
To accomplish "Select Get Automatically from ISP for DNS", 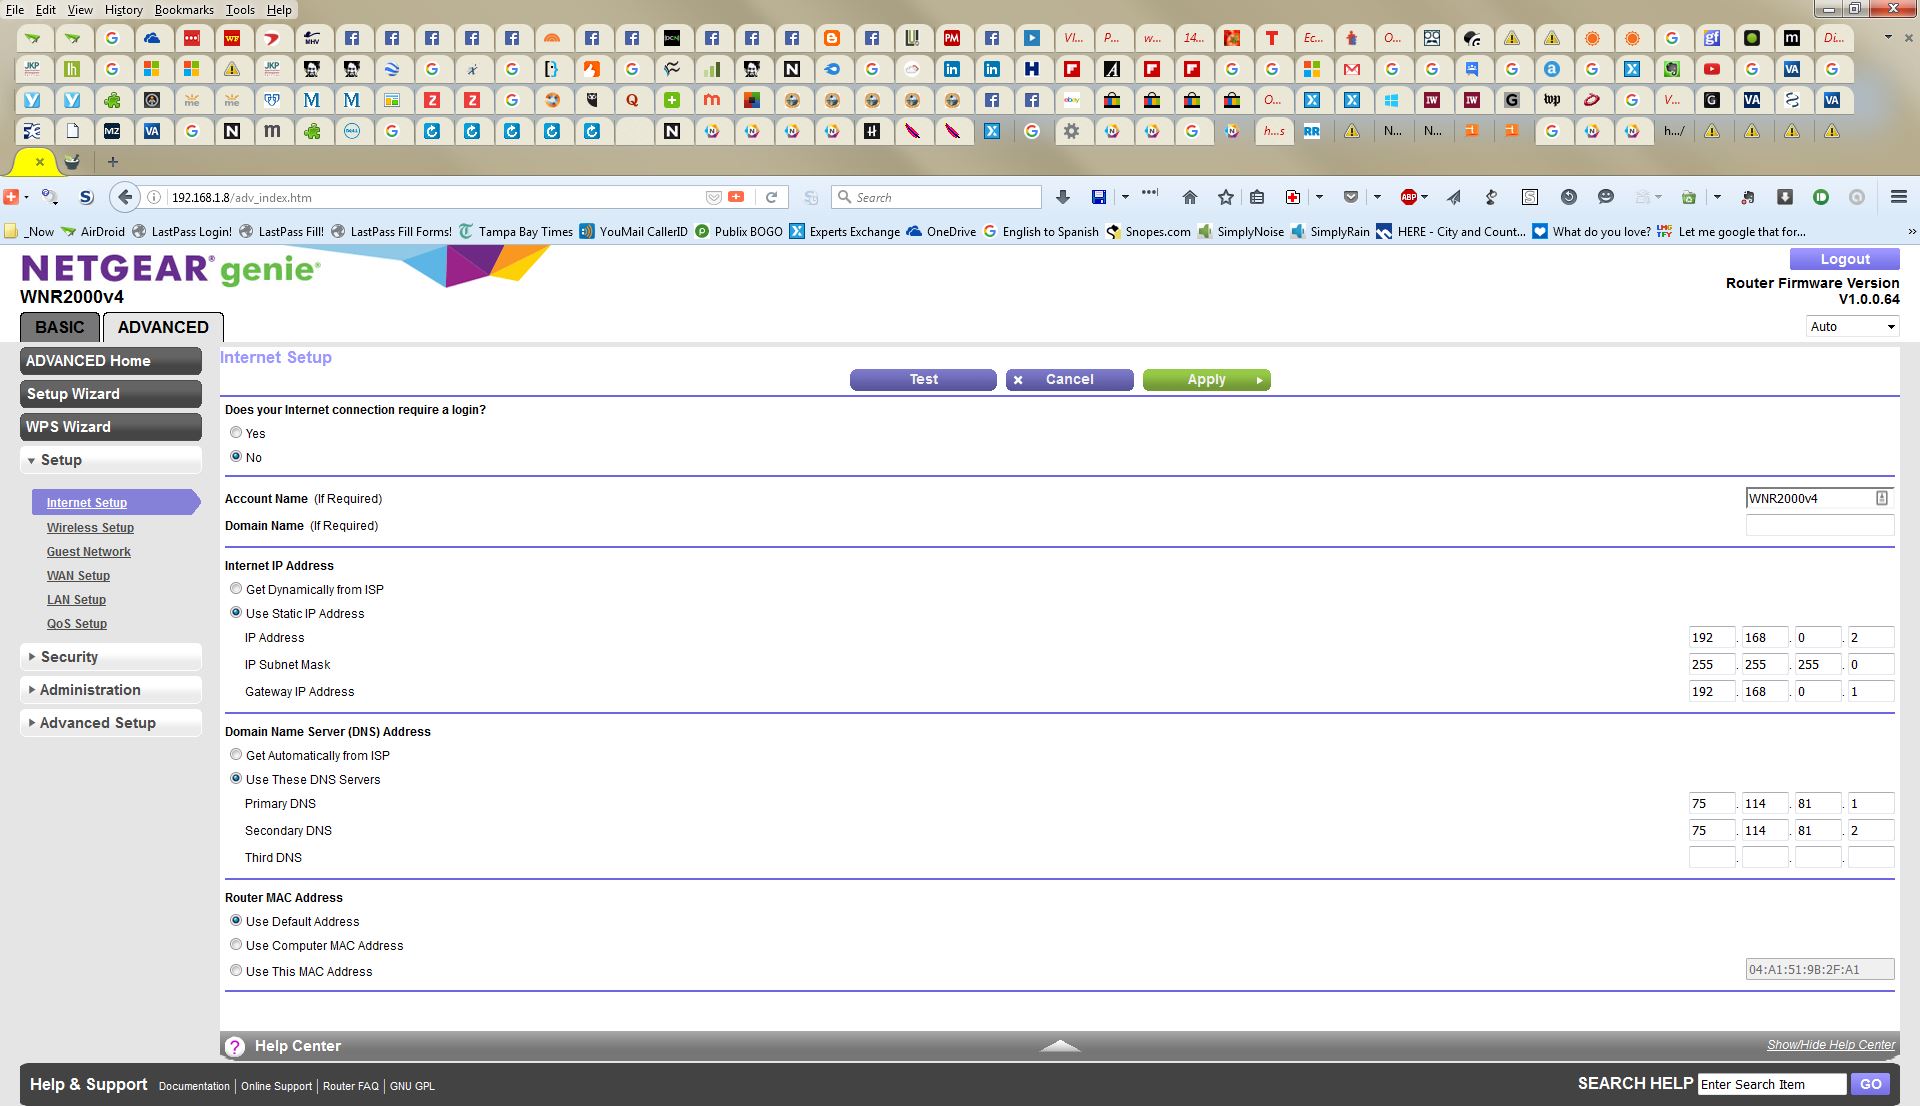I will (236, 755).
